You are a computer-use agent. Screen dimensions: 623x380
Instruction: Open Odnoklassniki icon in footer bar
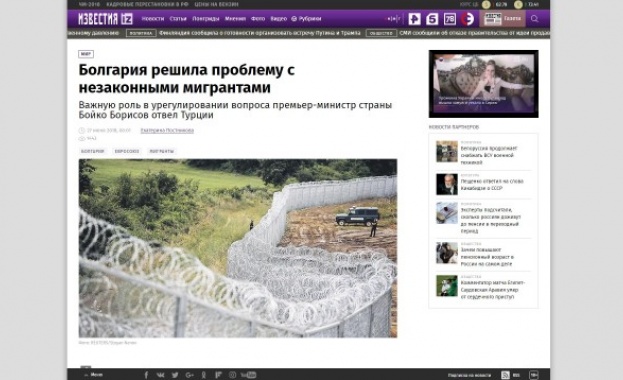204,375
